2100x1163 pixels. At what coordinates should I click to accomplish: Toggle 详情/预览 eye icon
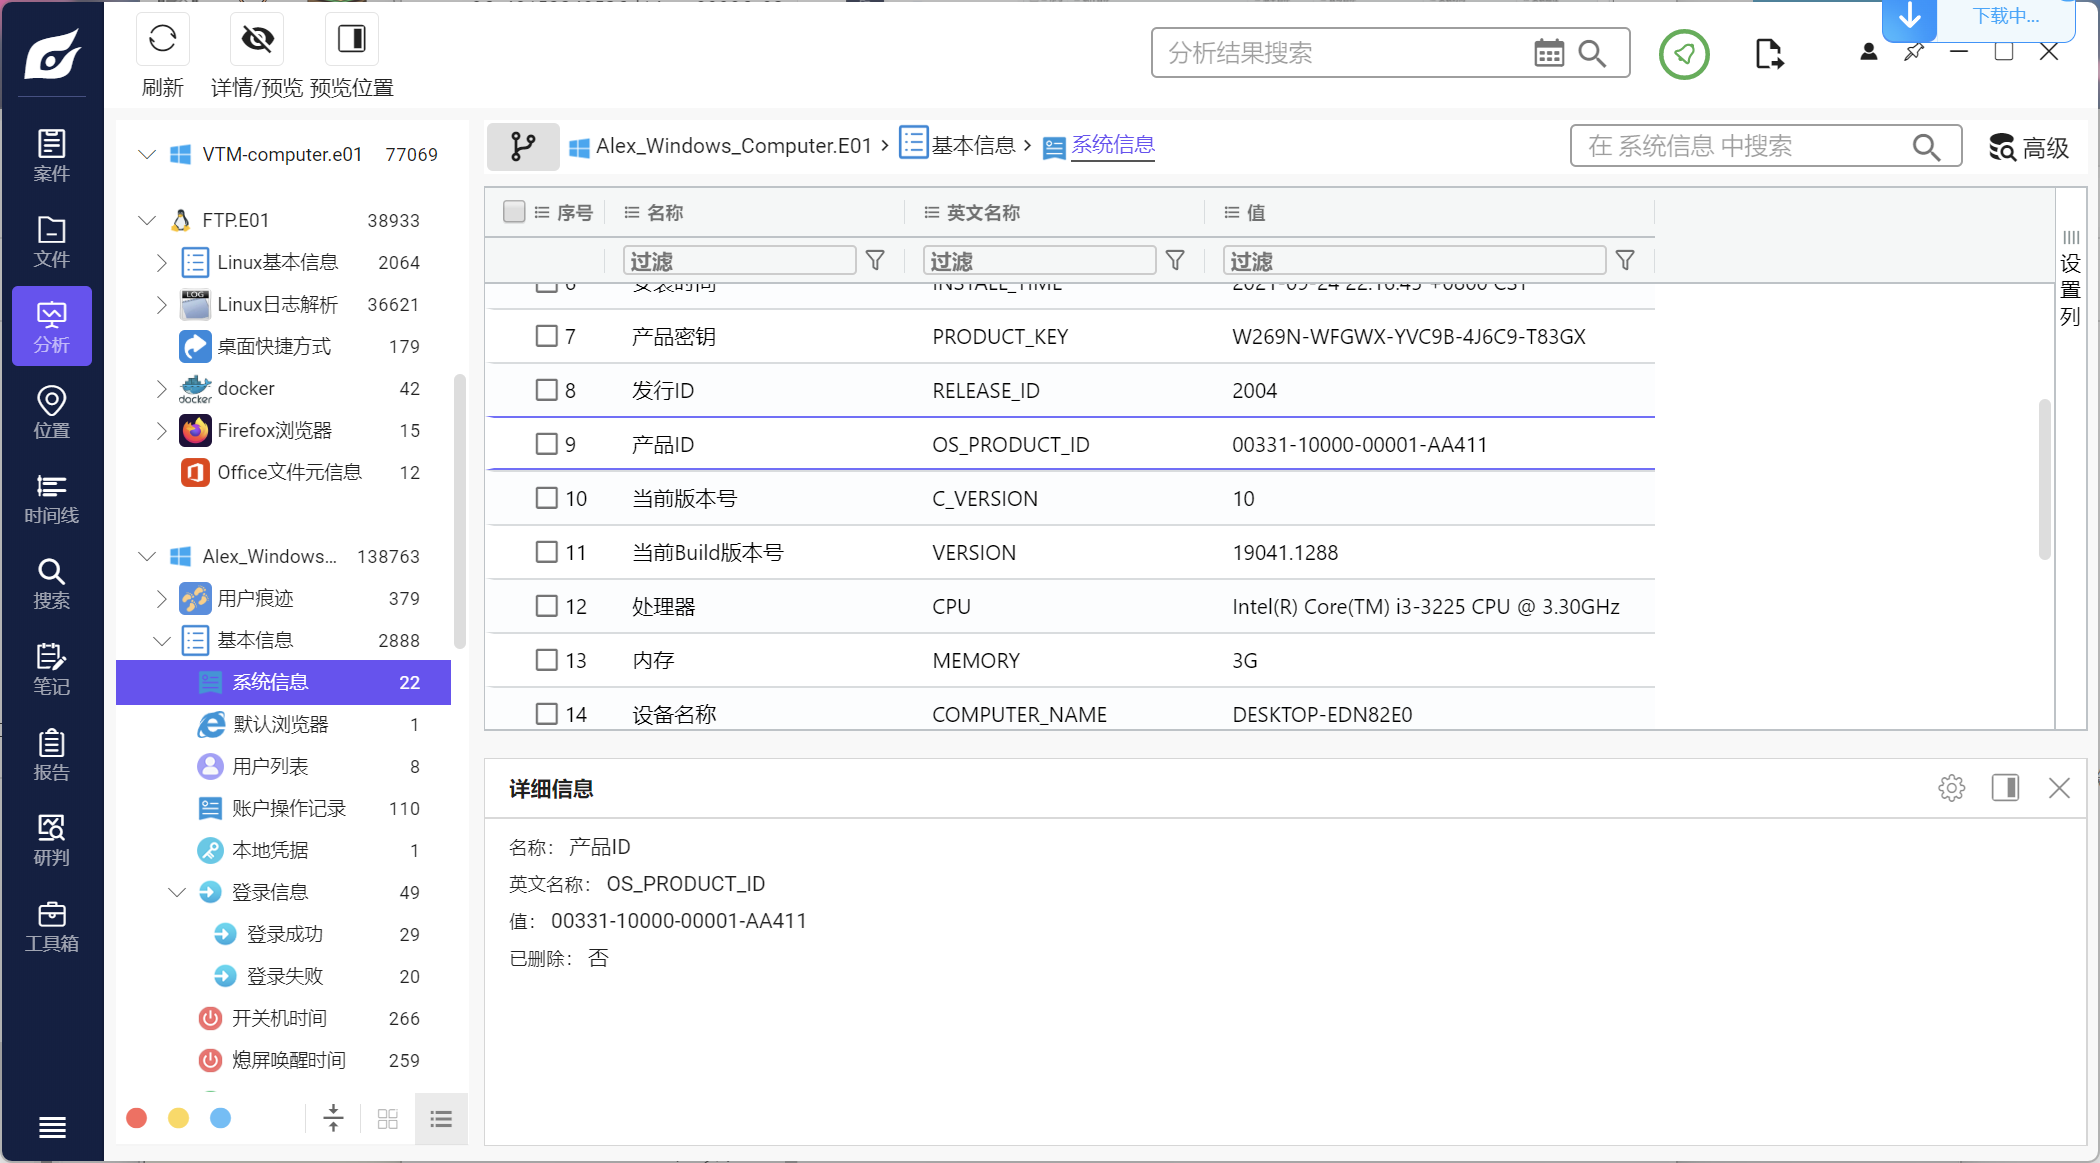(x=257, y=39)
